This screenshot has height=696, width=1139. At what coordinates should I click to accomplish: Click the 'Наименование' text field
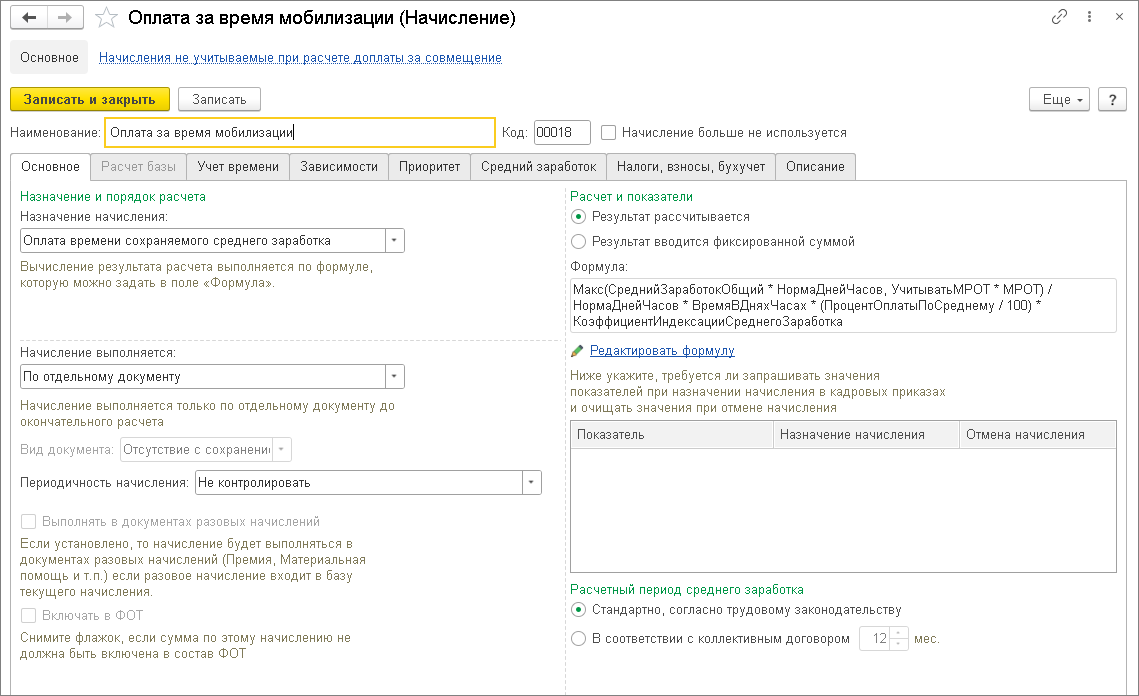coord(300,132)
